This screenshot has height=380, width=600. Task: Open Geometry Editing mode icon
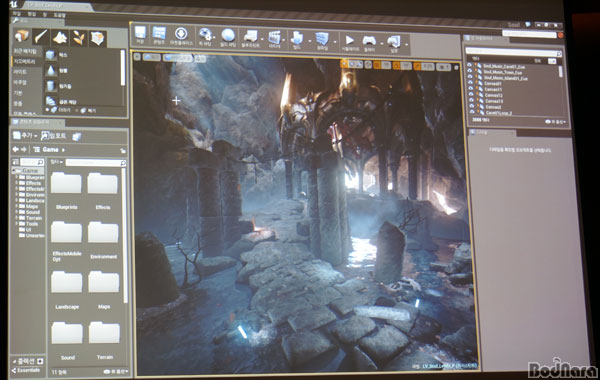(x=98, y=38)
